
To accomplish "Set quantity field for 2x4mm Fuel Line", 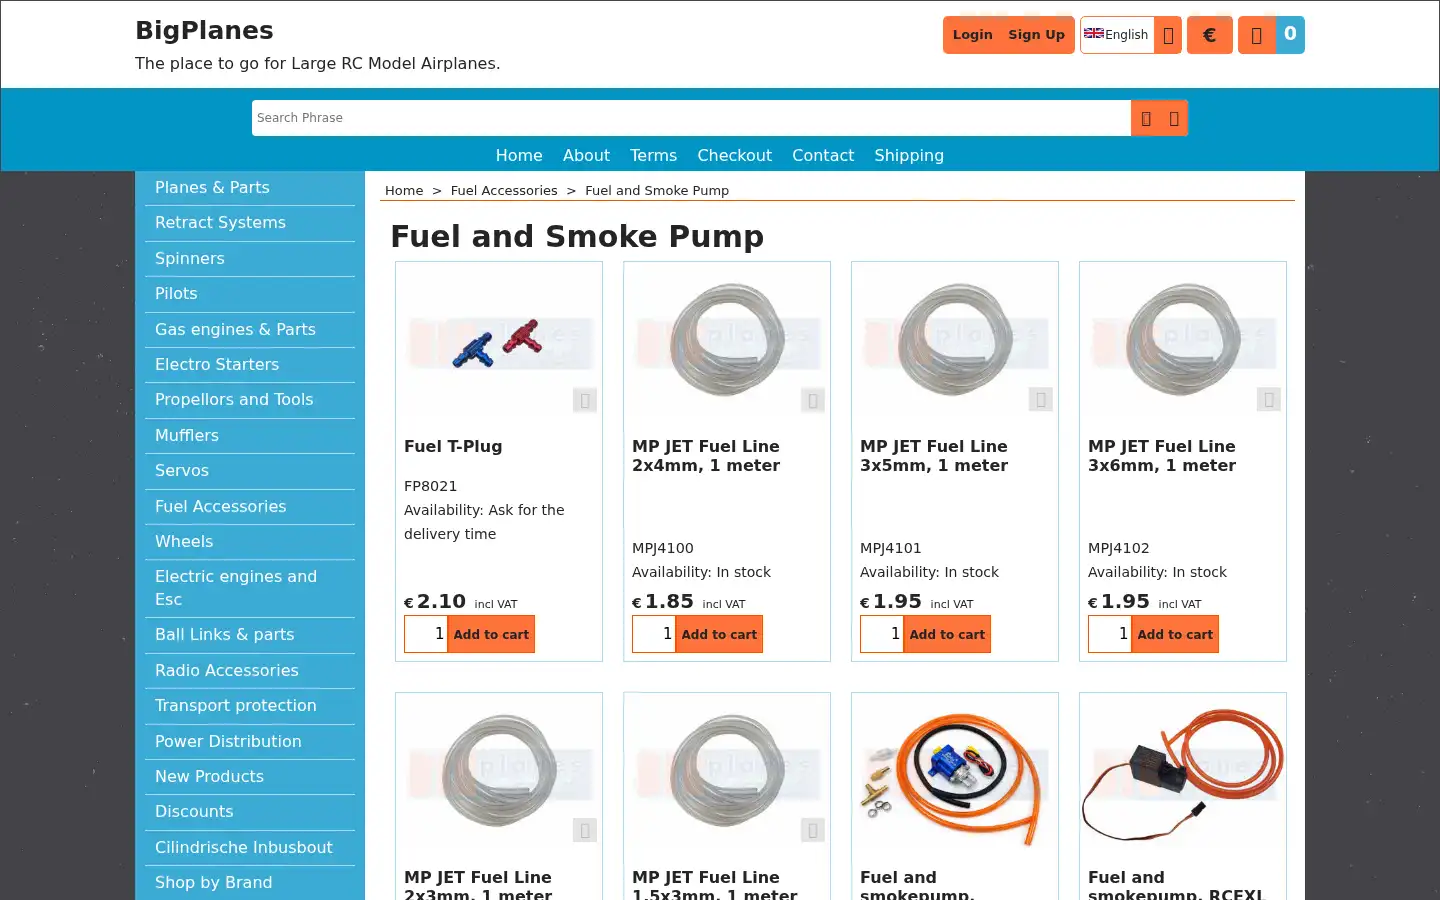I will click(654, 634).
